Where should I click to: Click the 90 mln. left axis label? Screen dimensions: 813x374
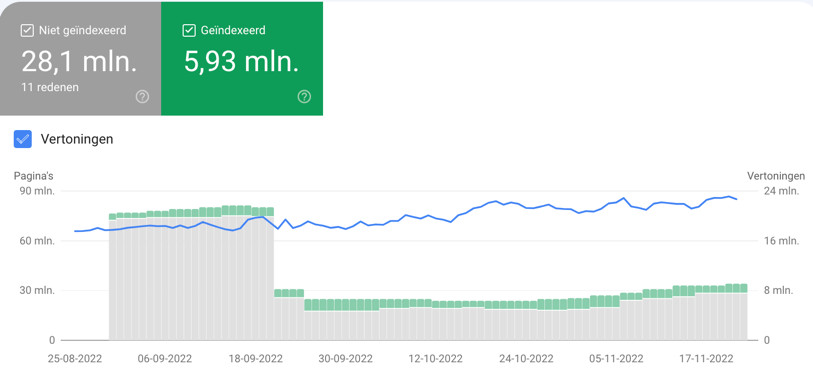click(36, 191)
